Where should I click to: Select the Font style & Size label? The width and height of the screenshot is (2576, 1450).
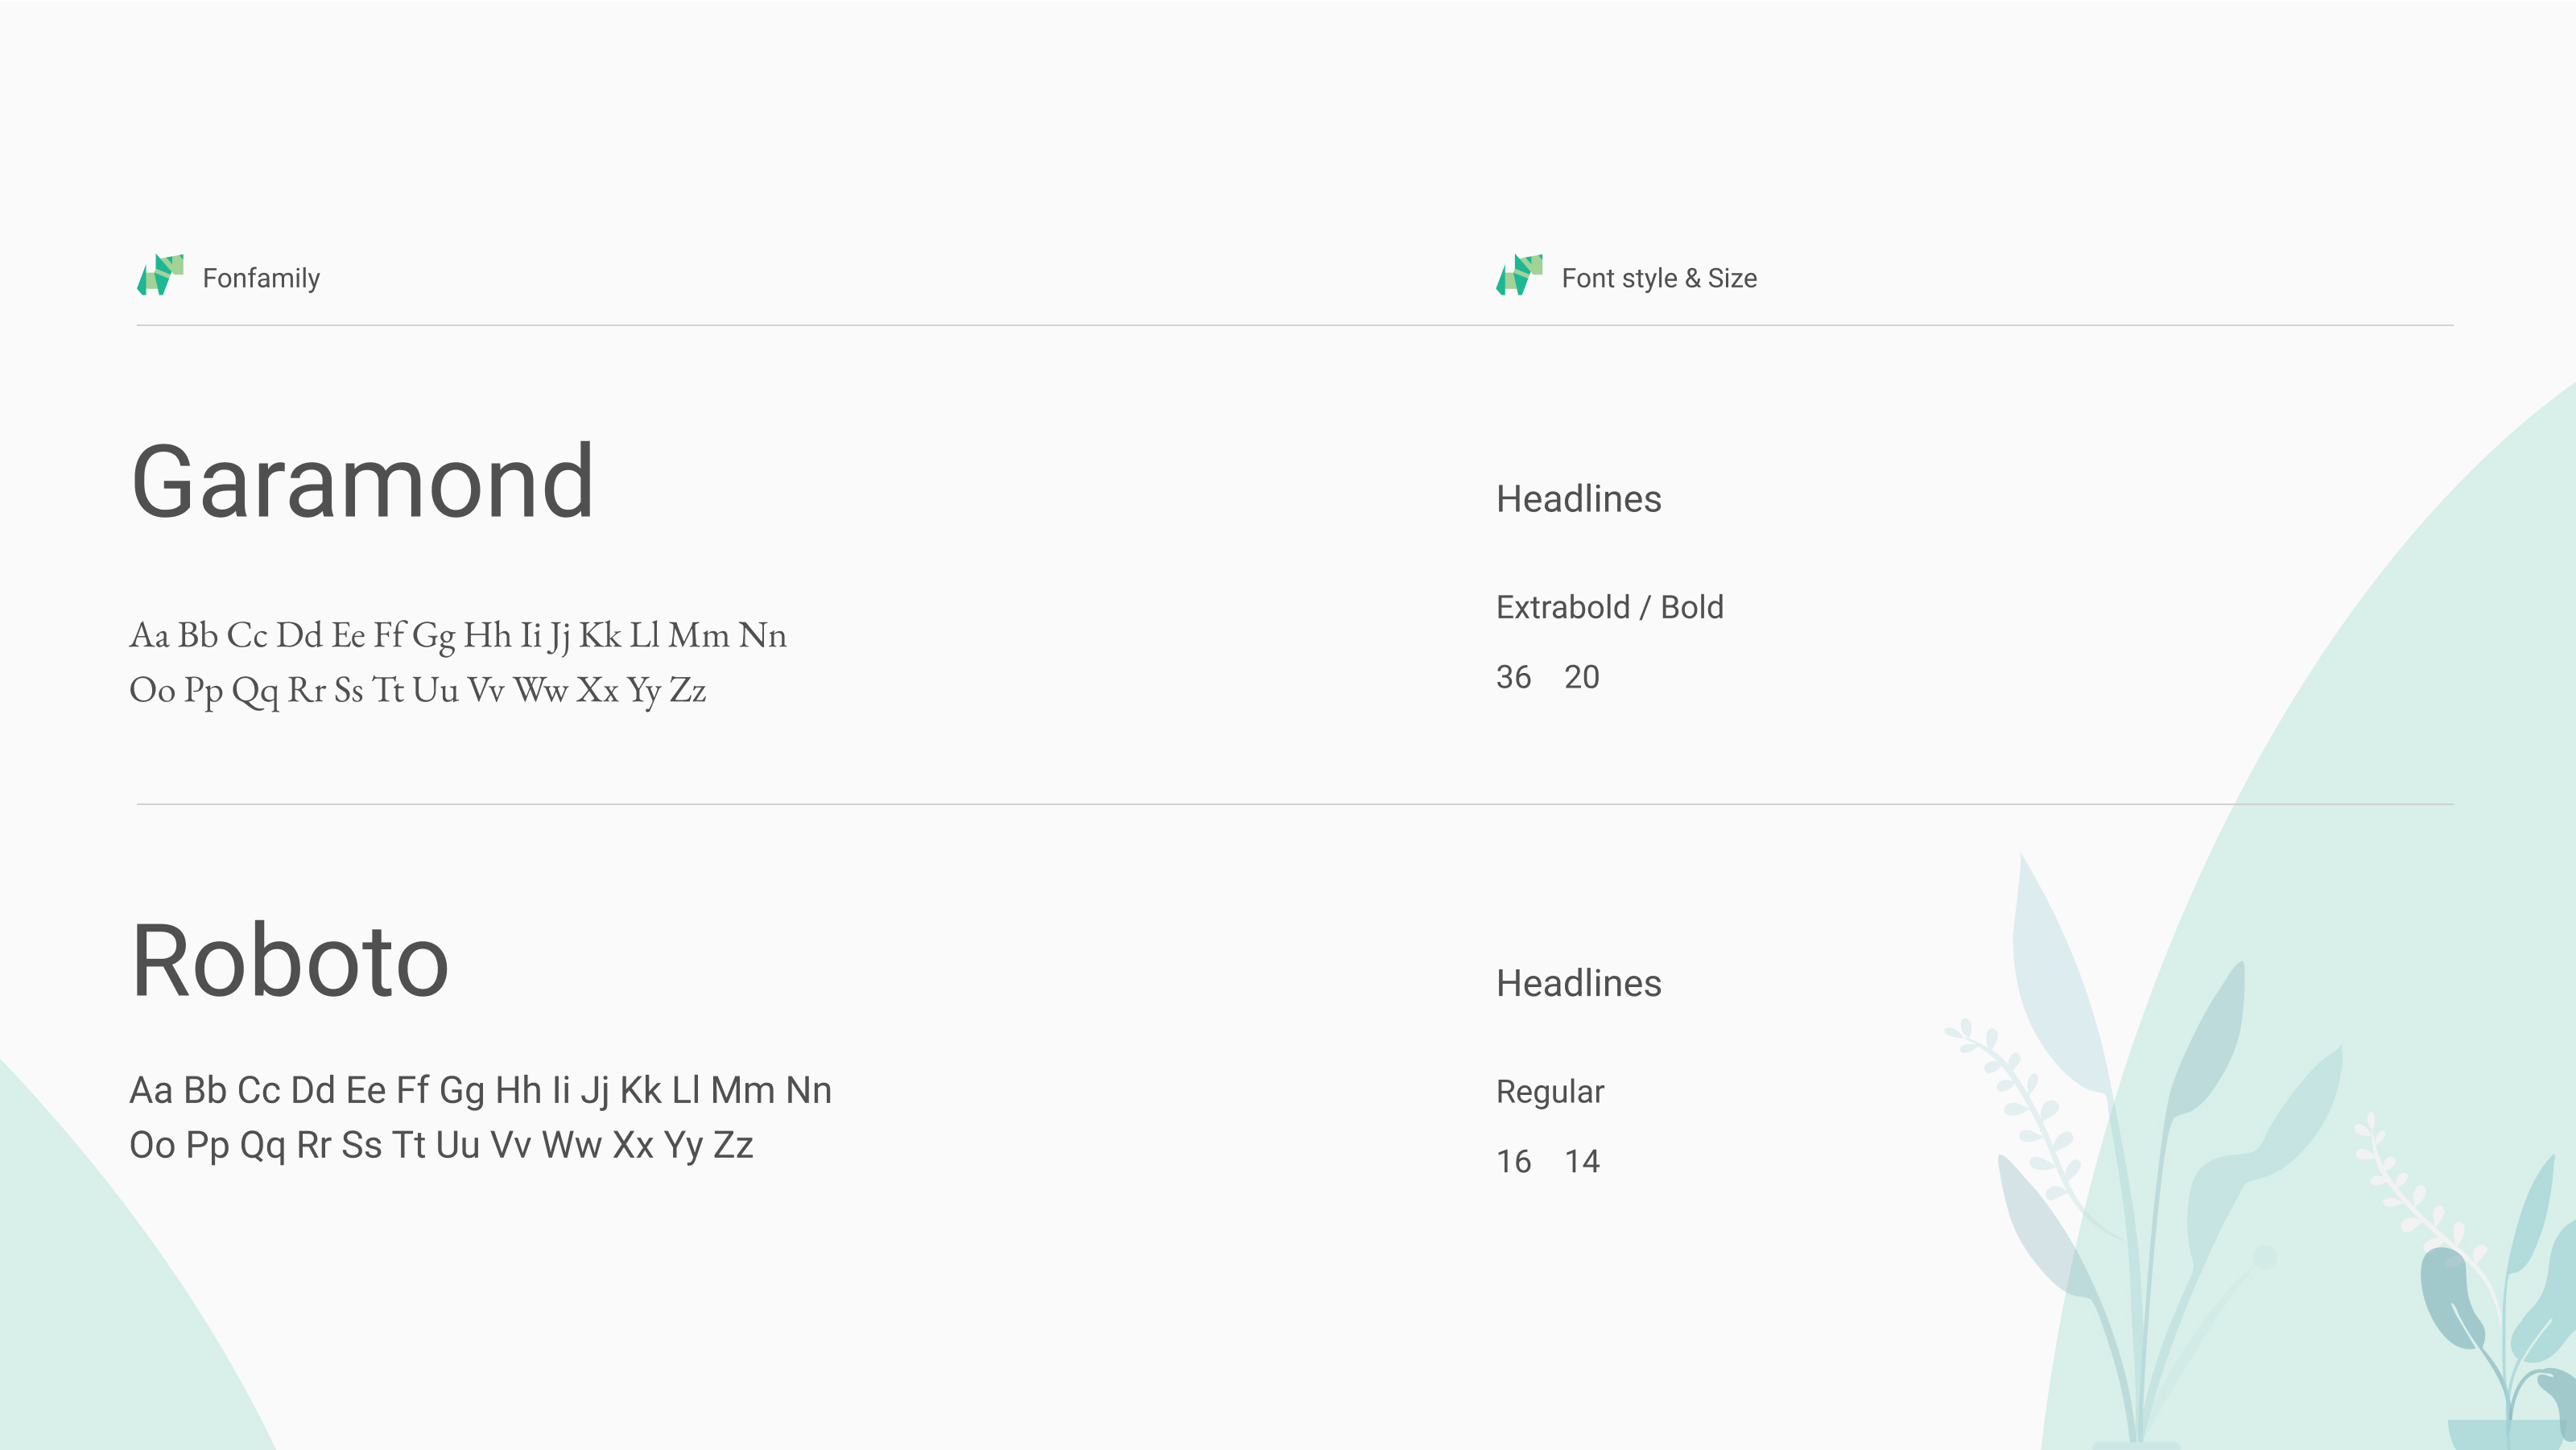[x=1659, y=278]
